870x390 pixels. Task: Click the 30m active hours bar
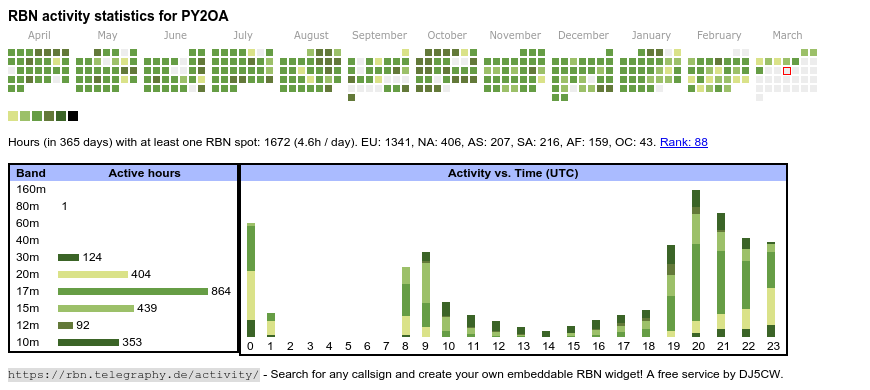69,257
